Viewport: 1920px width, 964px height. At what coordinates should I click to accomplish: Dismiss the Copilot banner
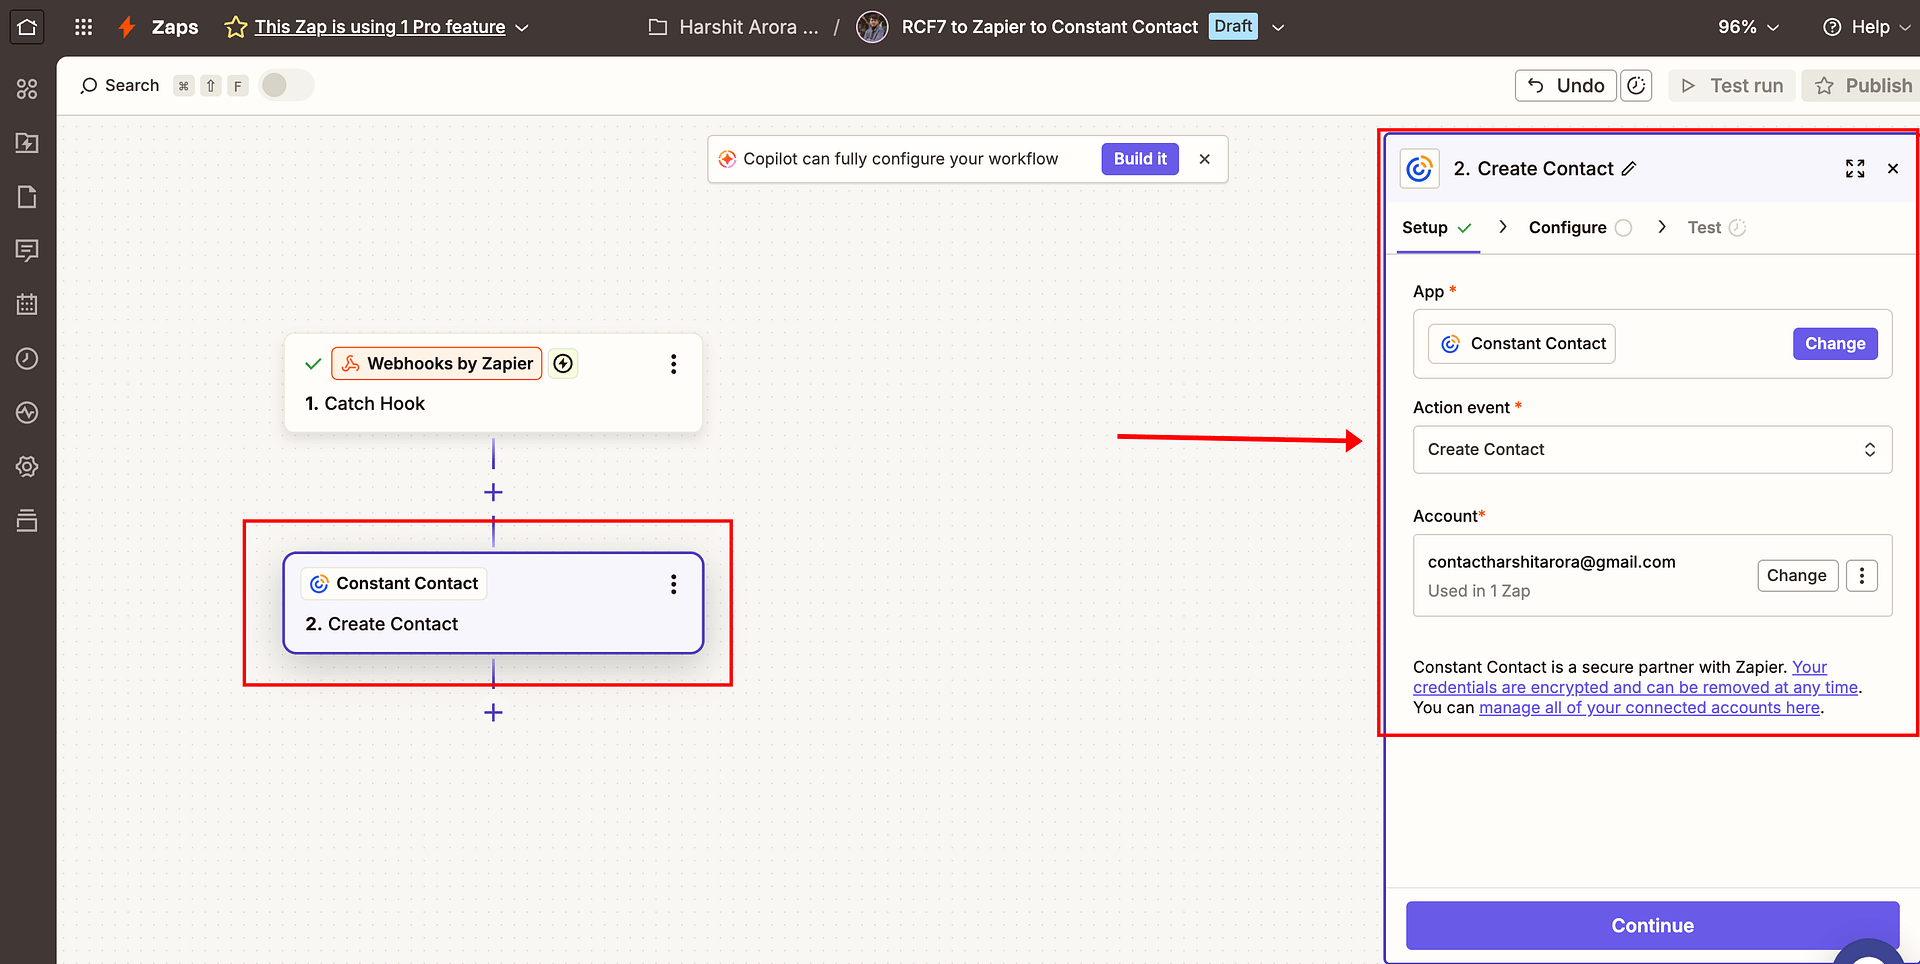coord(1205,159)
